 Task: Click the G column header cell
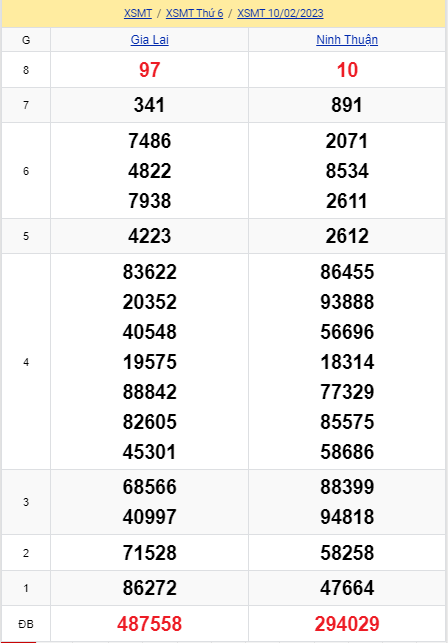[26, 40]
